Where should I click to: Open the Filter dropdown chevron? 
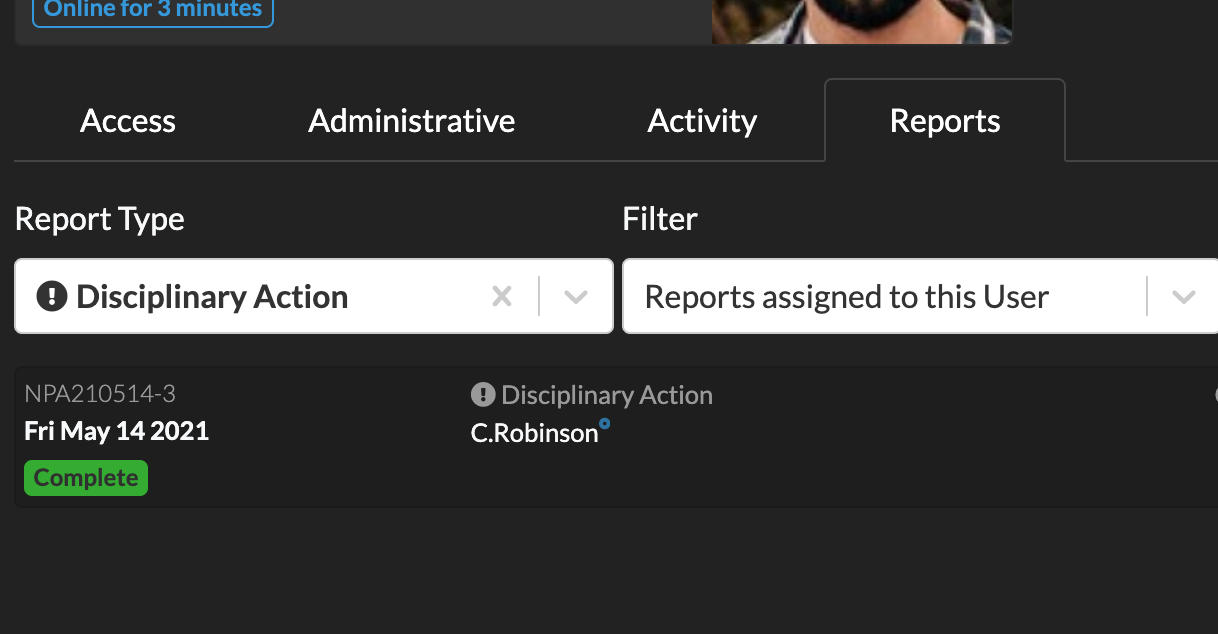[x=1184, y=295]
